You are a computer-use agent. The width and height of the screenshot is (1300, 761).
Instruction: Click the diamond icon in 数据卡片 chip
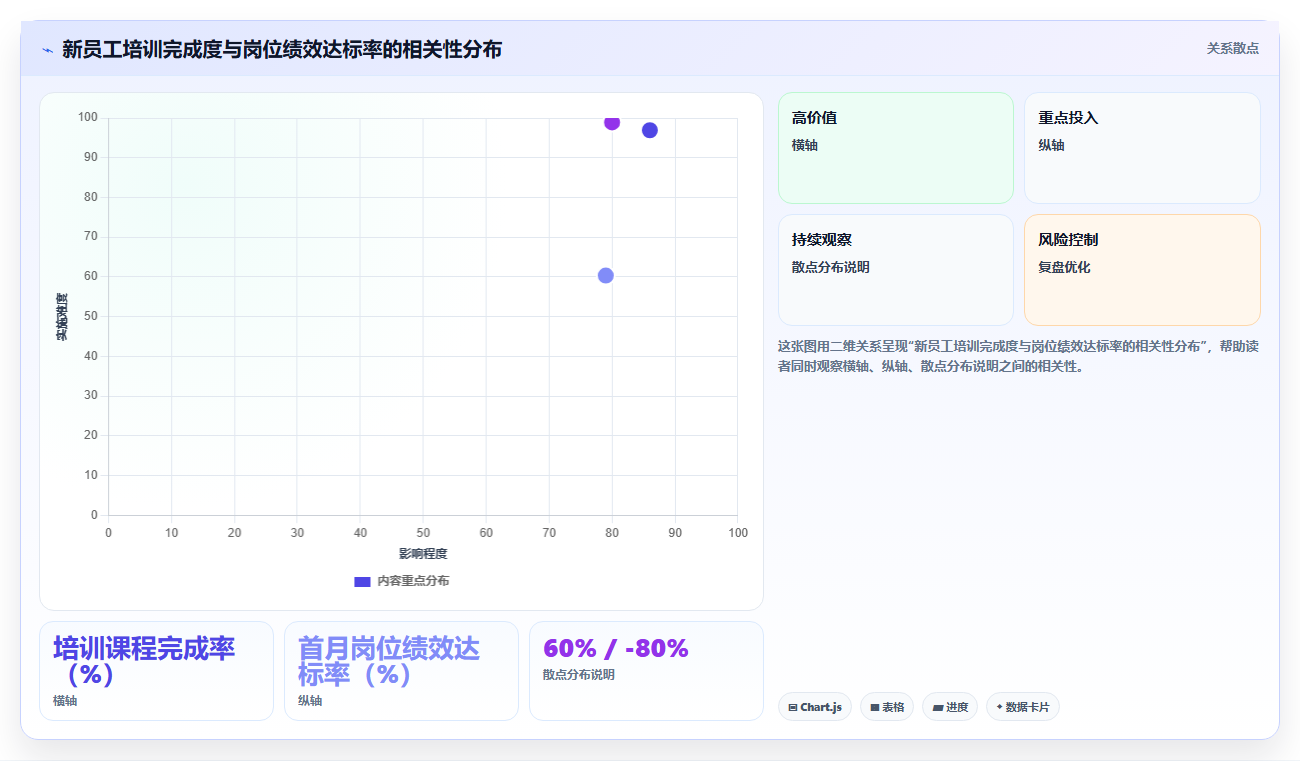(x=999, y=707)
